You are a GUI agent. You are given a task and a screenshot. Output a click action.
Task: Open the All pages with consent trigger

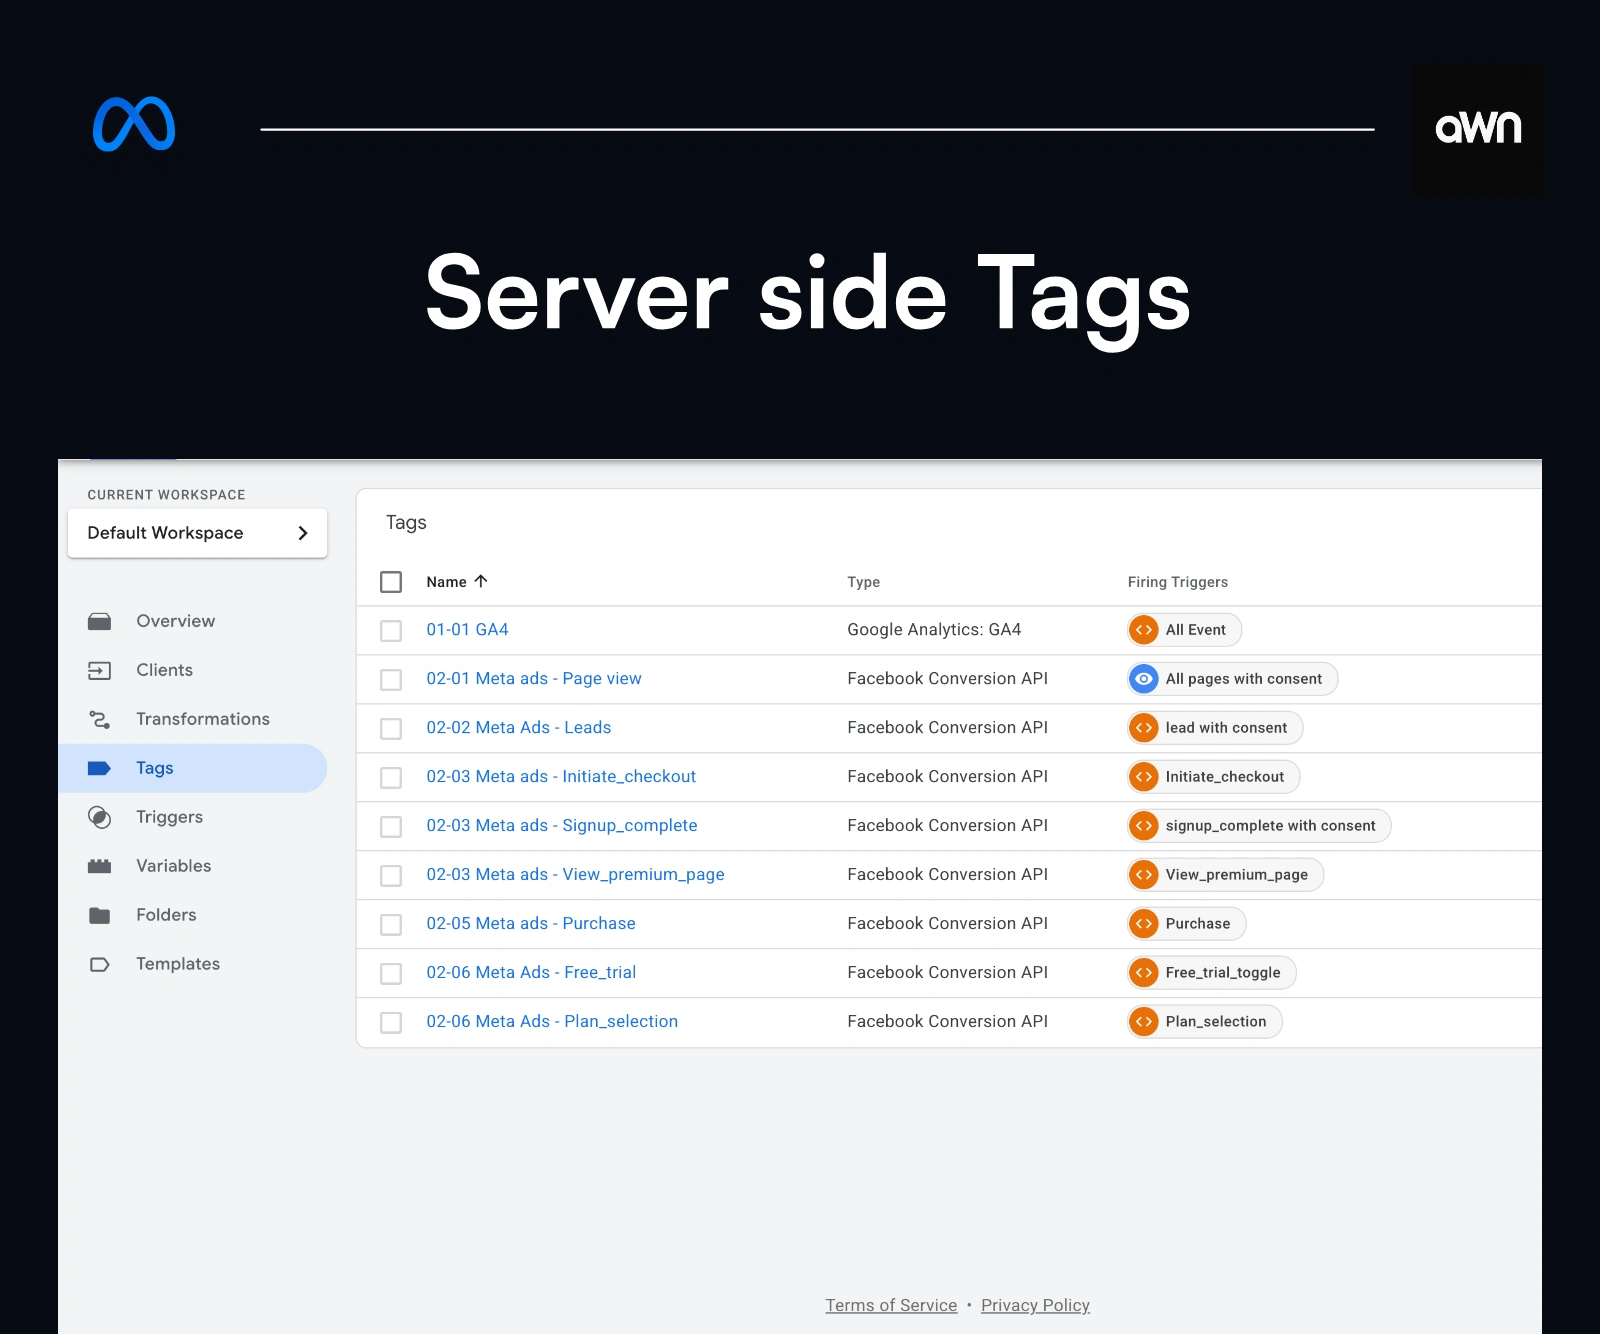pyautogui.click(x=1233, y=679)
